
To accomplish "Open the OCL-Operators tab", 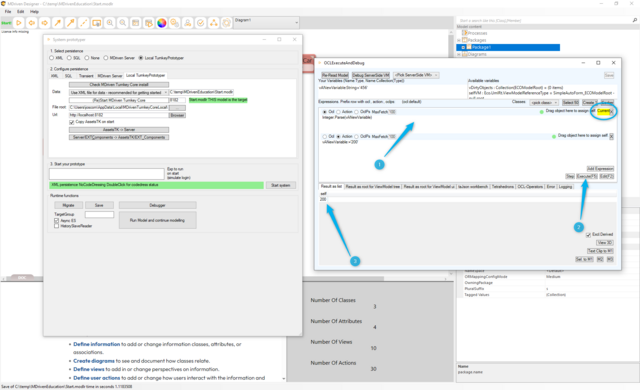I will coord(530,186).
